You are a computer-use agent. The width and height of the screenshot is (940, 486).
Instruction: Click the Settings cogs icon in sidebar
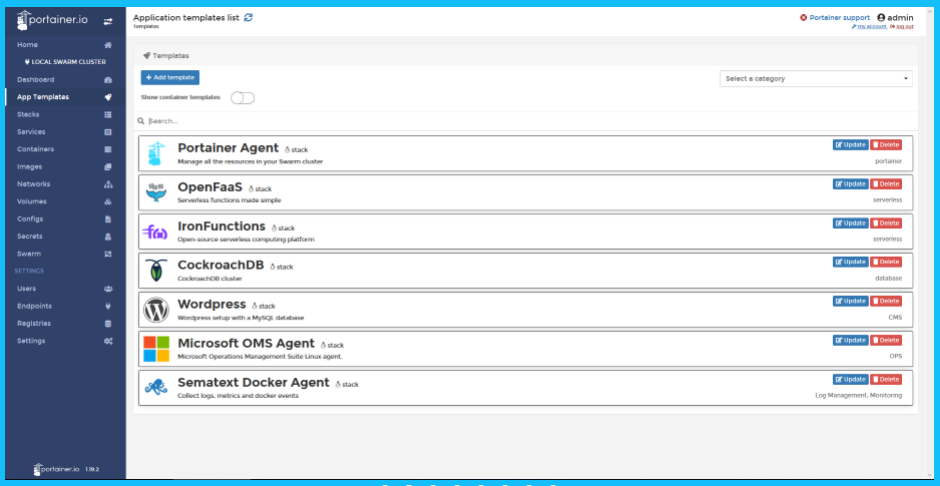click(x=108, y=340)
